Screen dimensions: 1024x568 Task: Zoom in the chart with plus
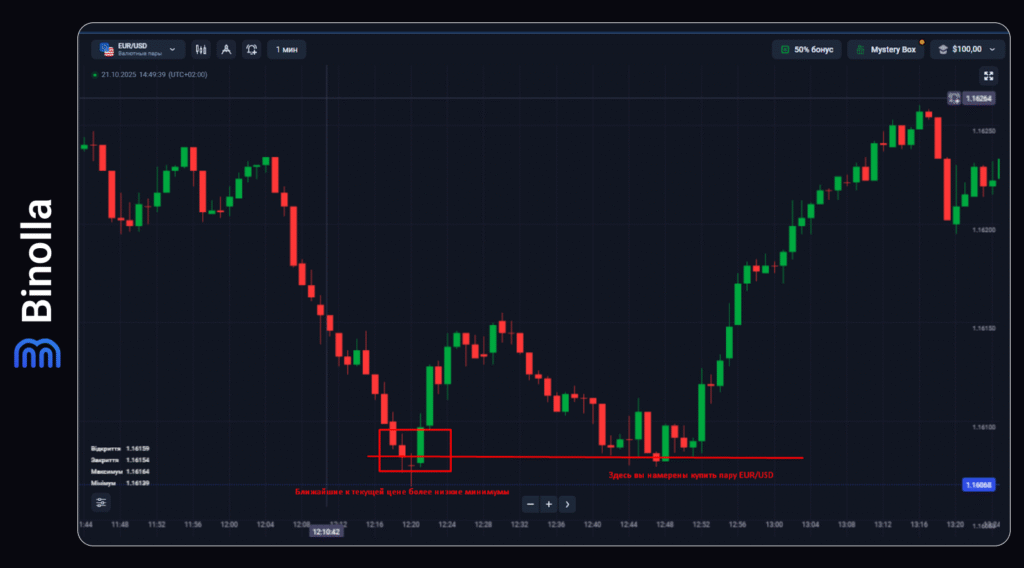click(x=548, y=504)
